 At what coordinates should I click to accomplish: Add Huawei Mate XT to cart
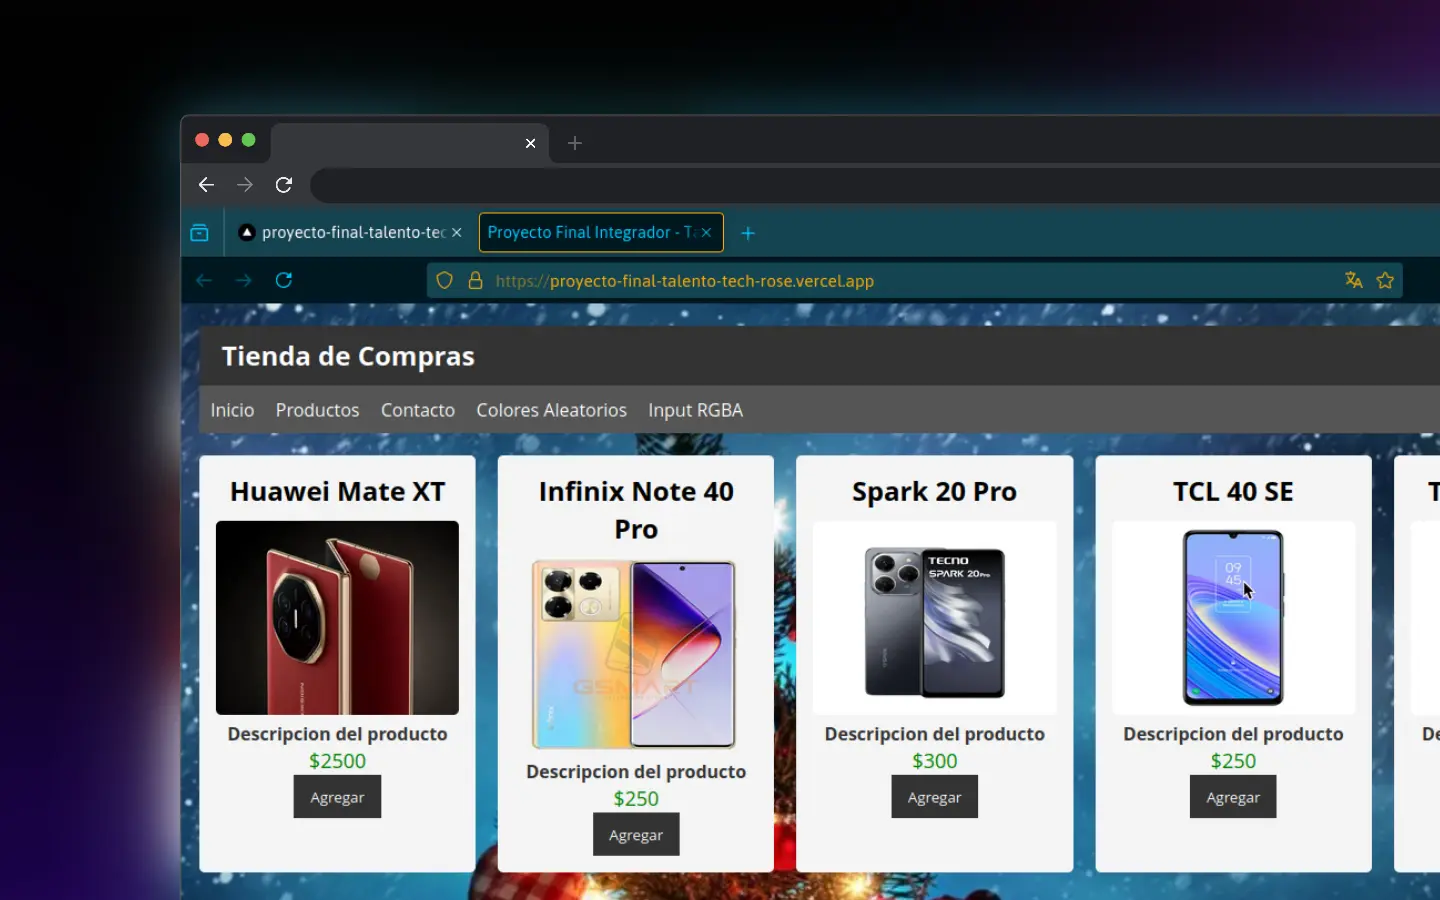(x=337, y=797)
